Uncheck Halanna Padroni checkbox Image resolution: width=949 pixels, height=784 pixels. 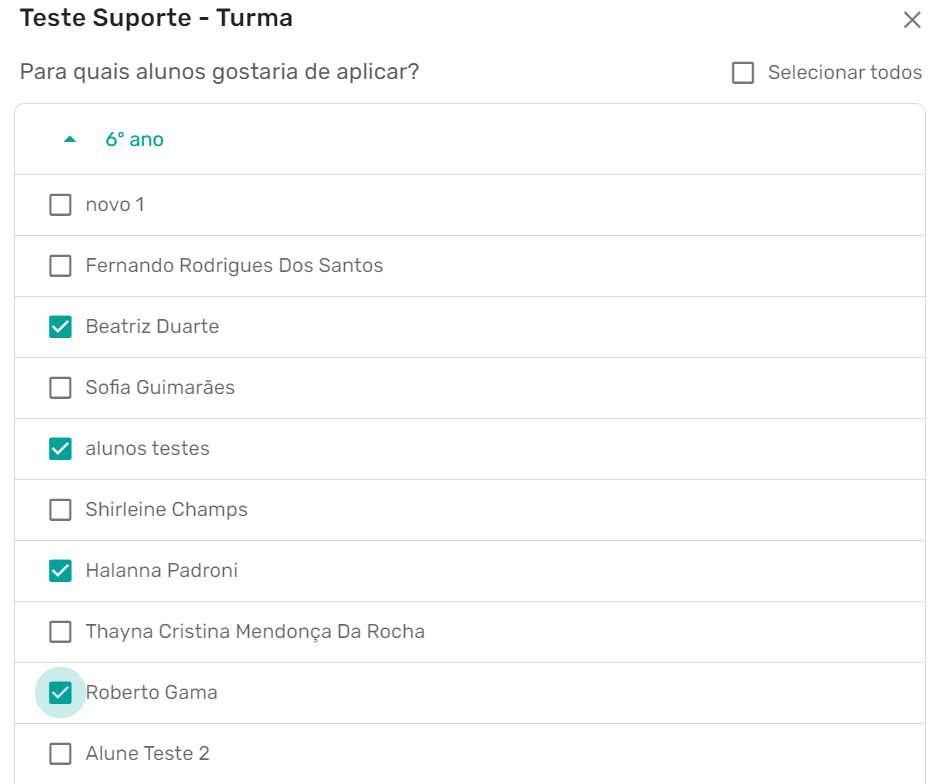pos(61,571)
